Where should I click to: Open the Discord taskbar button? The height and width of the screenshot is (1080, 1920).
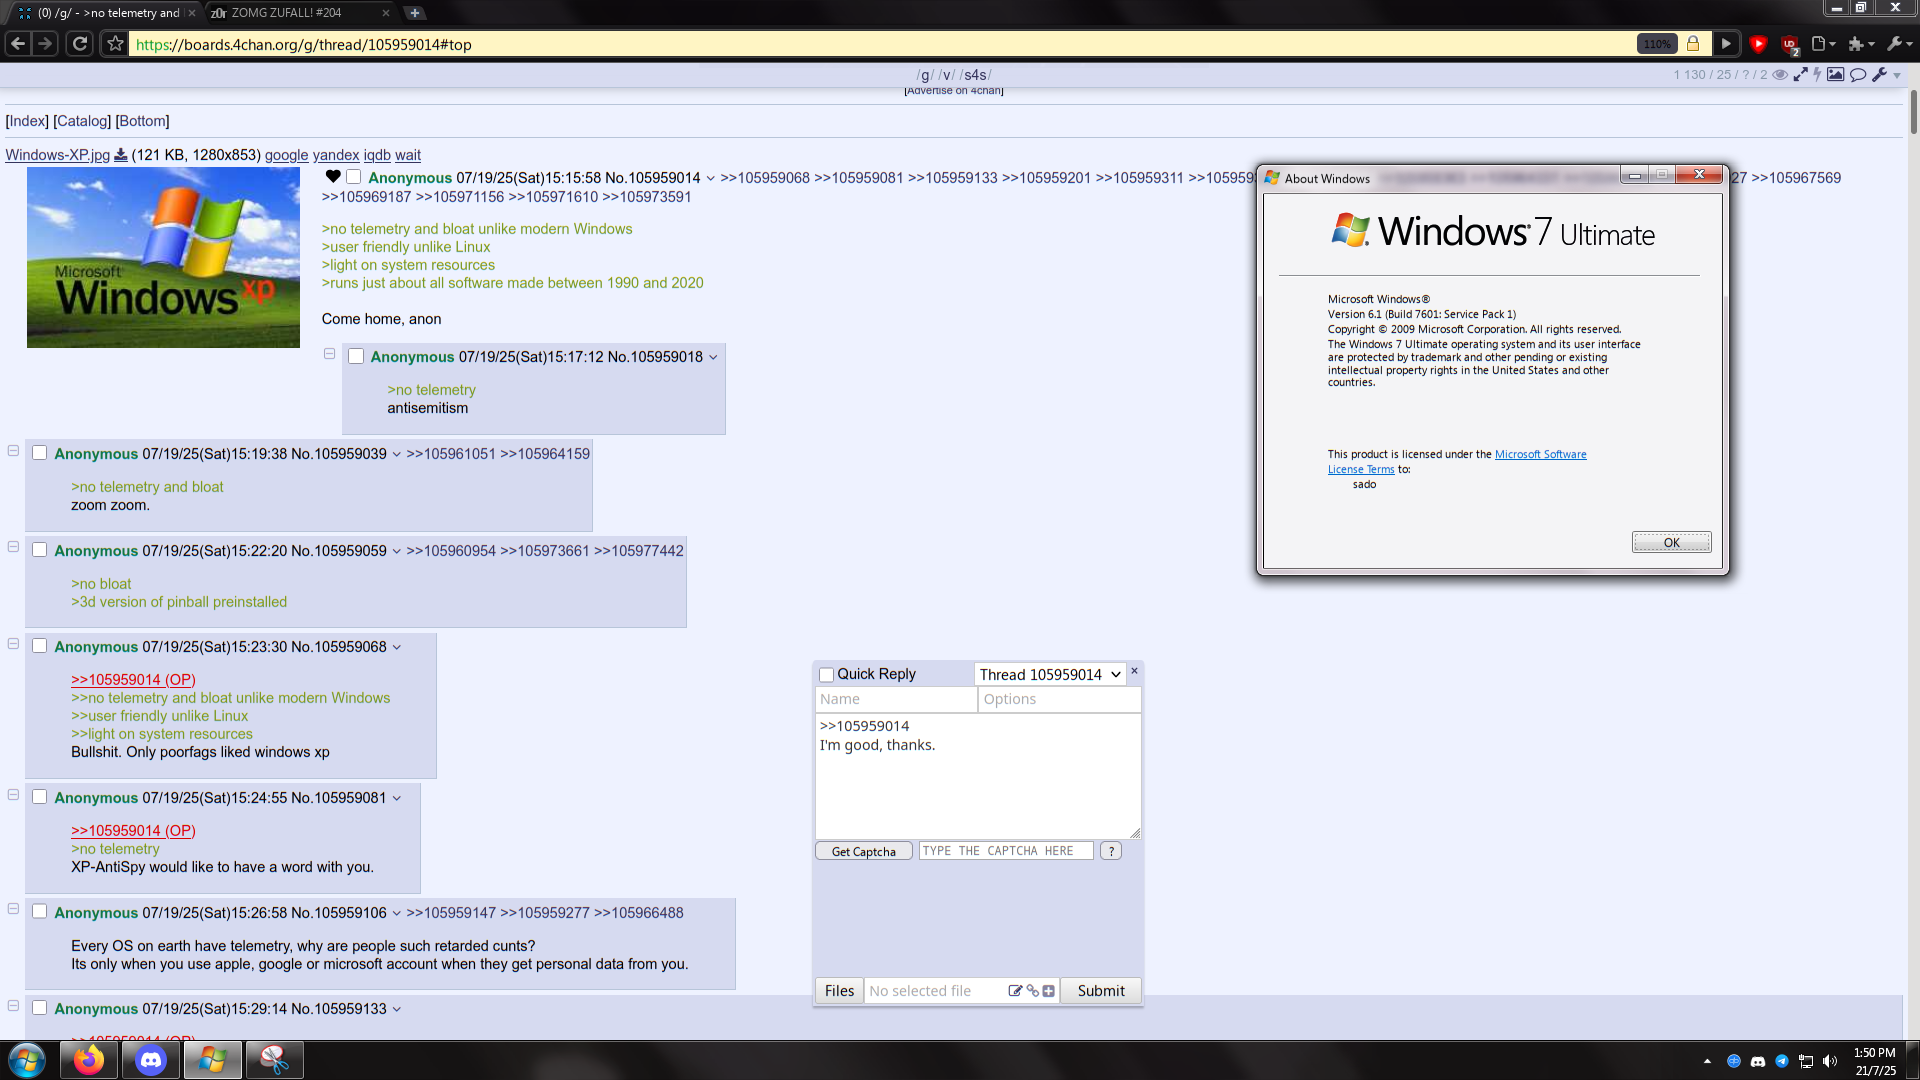(151, 1060)
